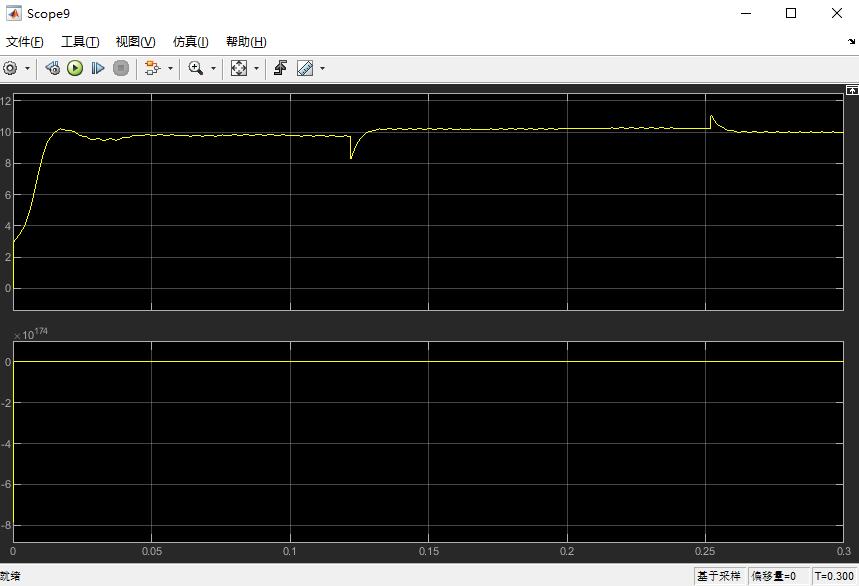This screenshot has width=859, height=586.
Task: Open the 文件(F) menu
Action: (24, 42)
